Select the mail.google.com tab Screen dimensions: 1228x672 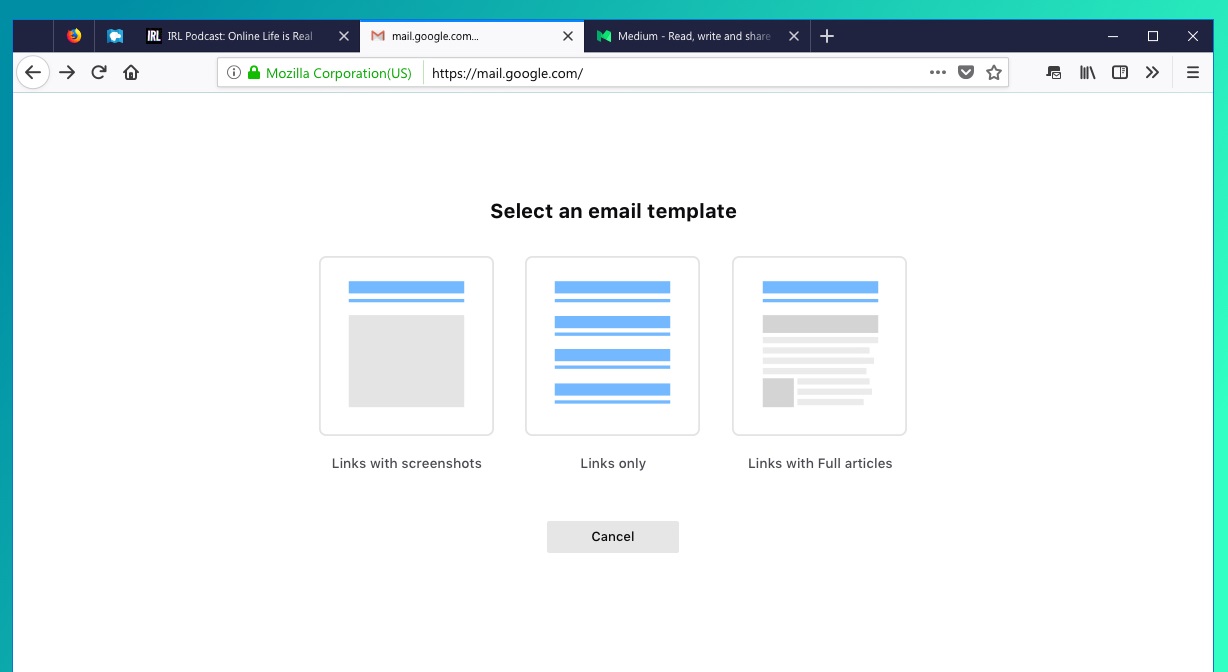472,36
